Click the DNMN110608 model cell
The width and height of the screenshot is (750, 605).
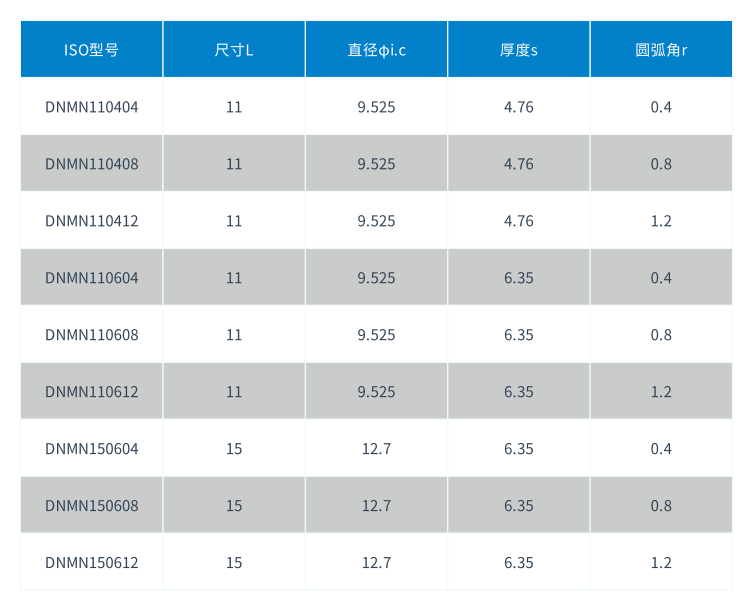(x=91, y=334)
